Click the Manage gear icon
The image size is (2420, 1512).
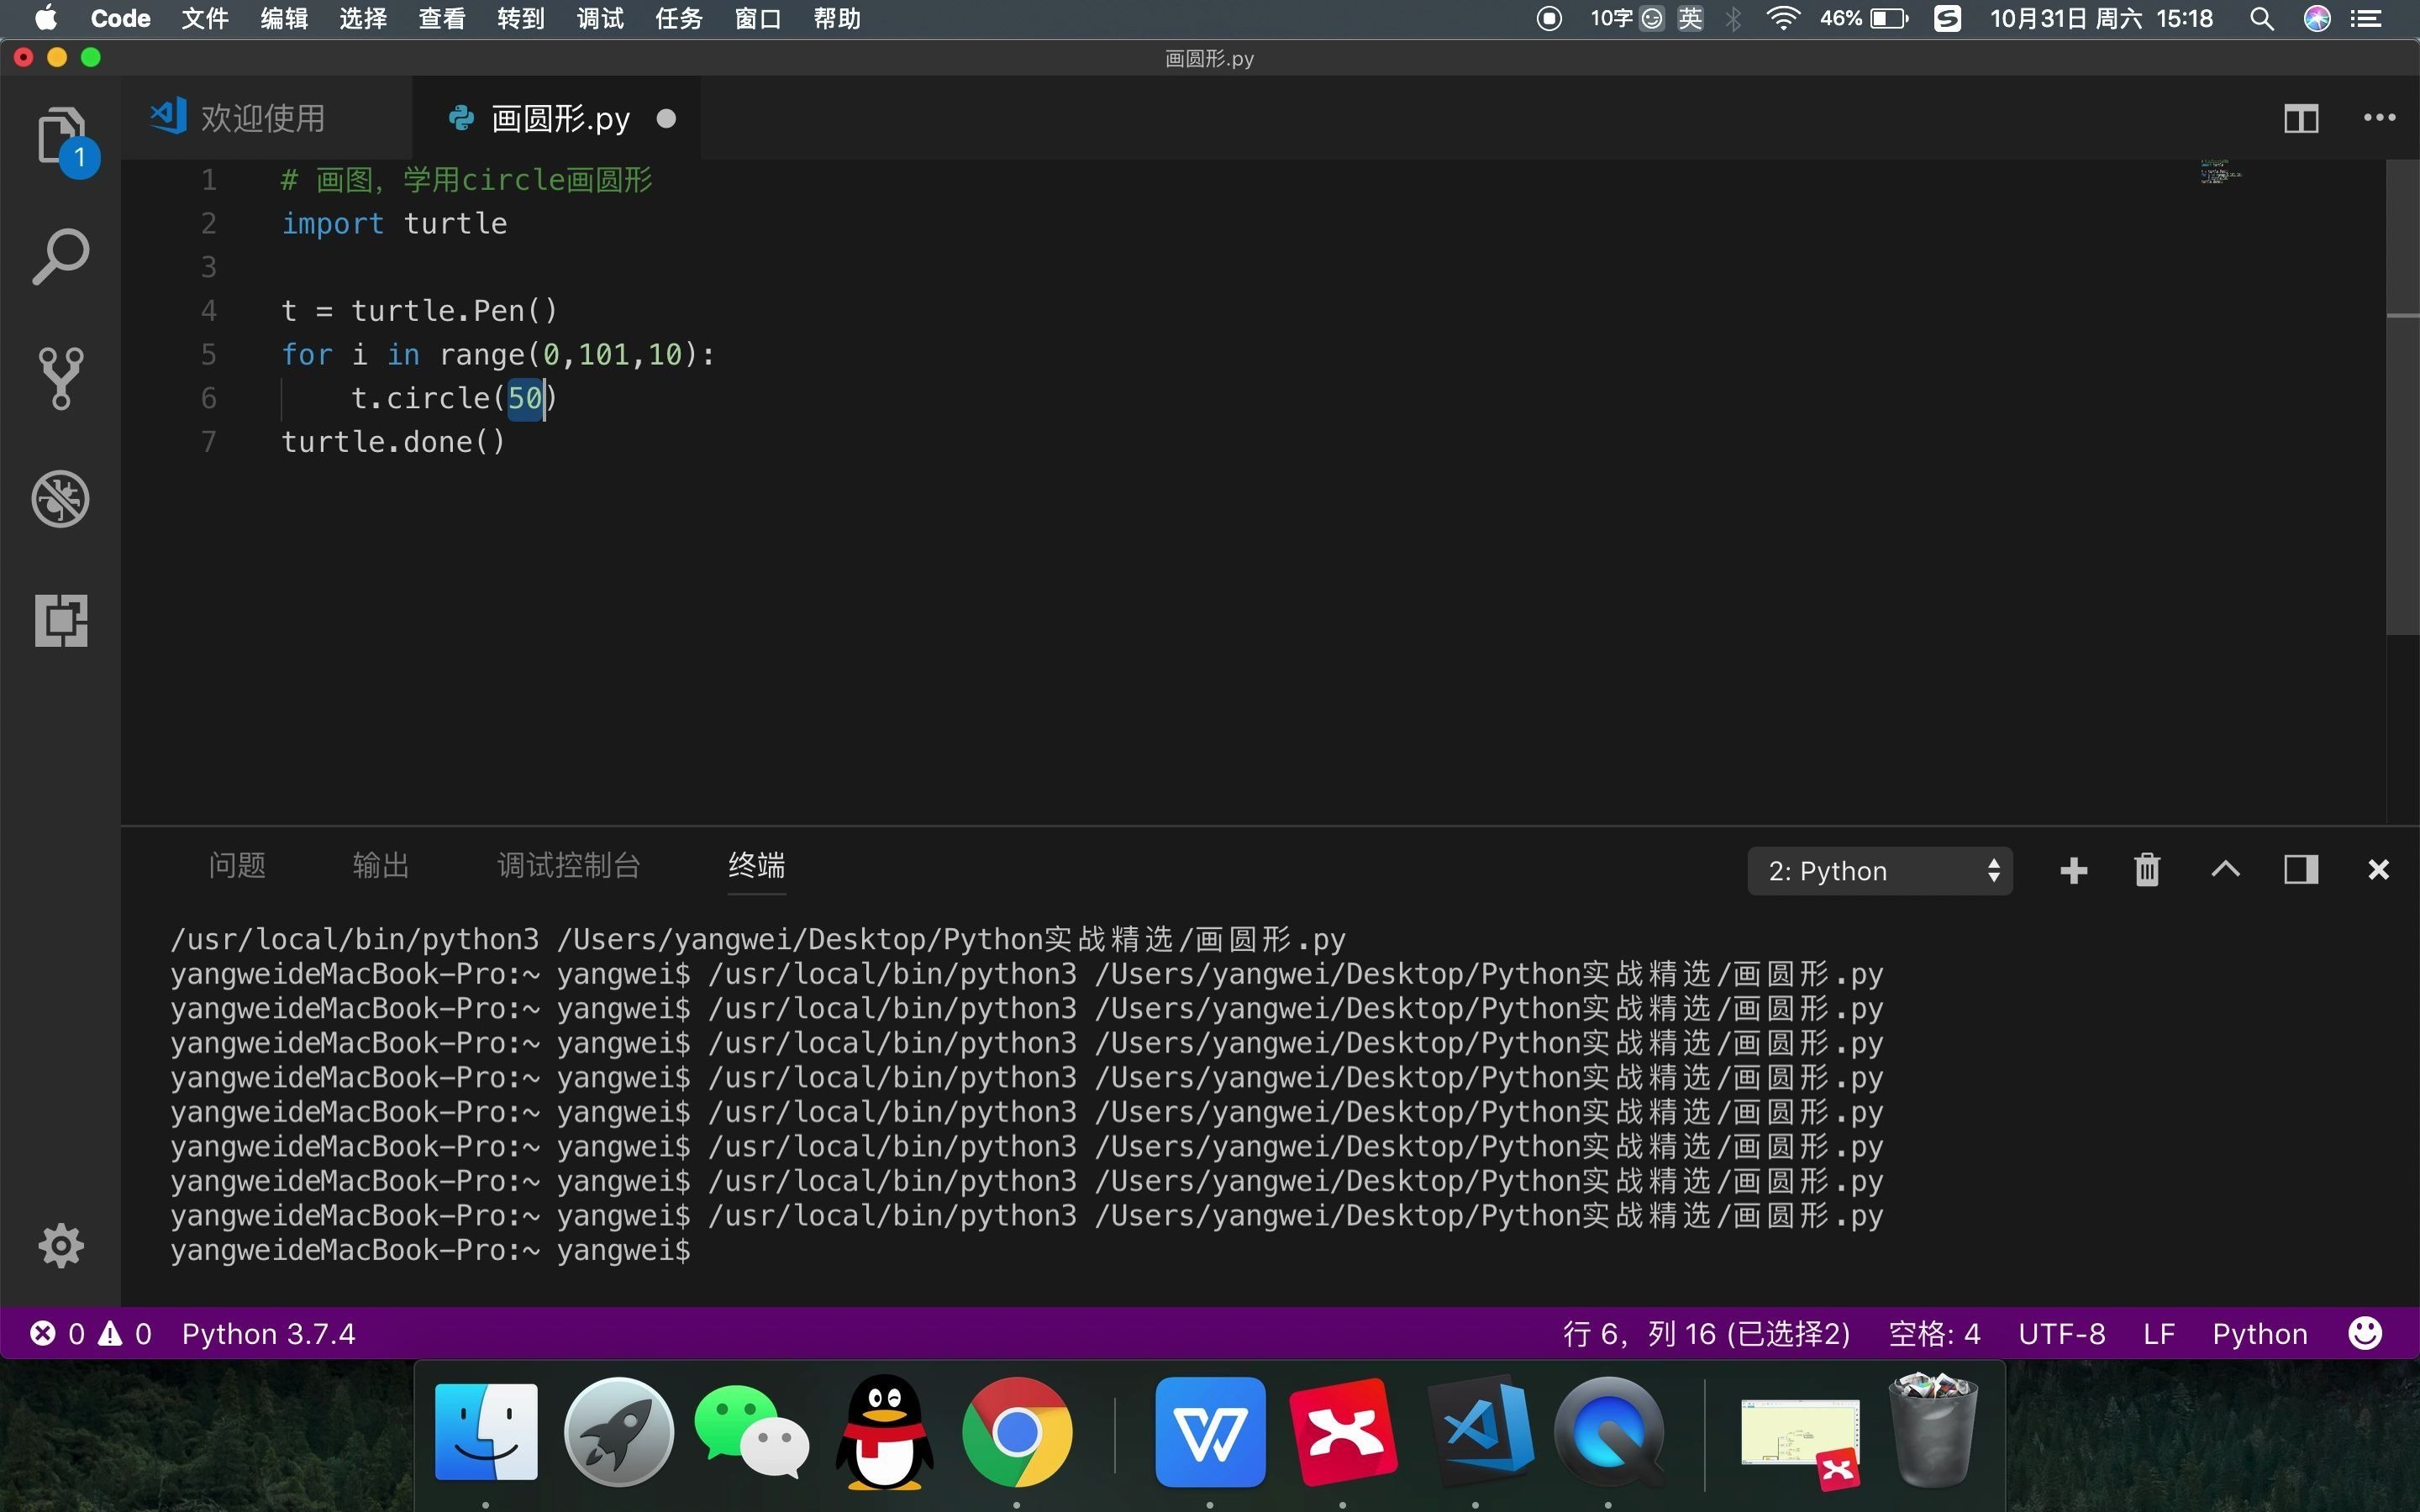[x=60, y=1246]
